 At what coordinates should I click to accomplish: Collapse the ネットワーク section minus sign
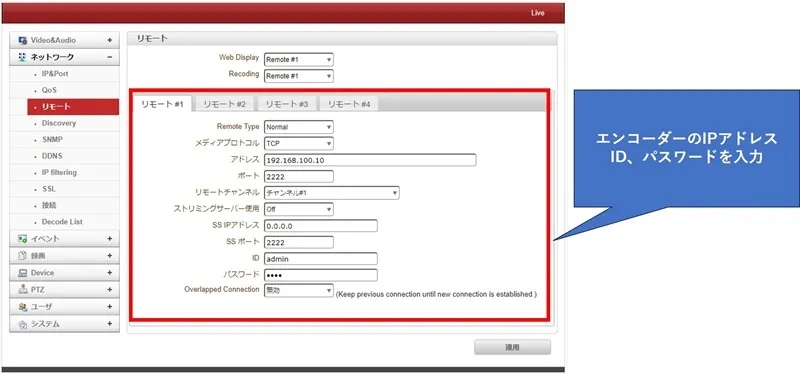(110, 57)
